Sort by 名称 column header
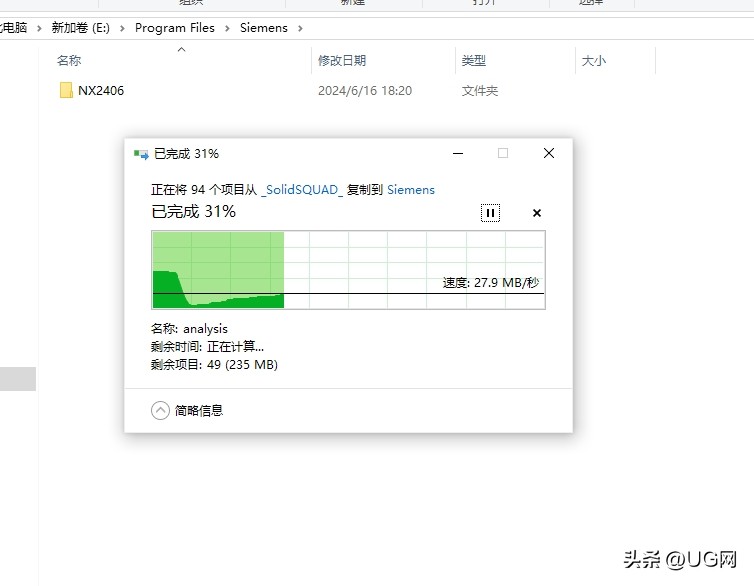 [x=69, y=61]
